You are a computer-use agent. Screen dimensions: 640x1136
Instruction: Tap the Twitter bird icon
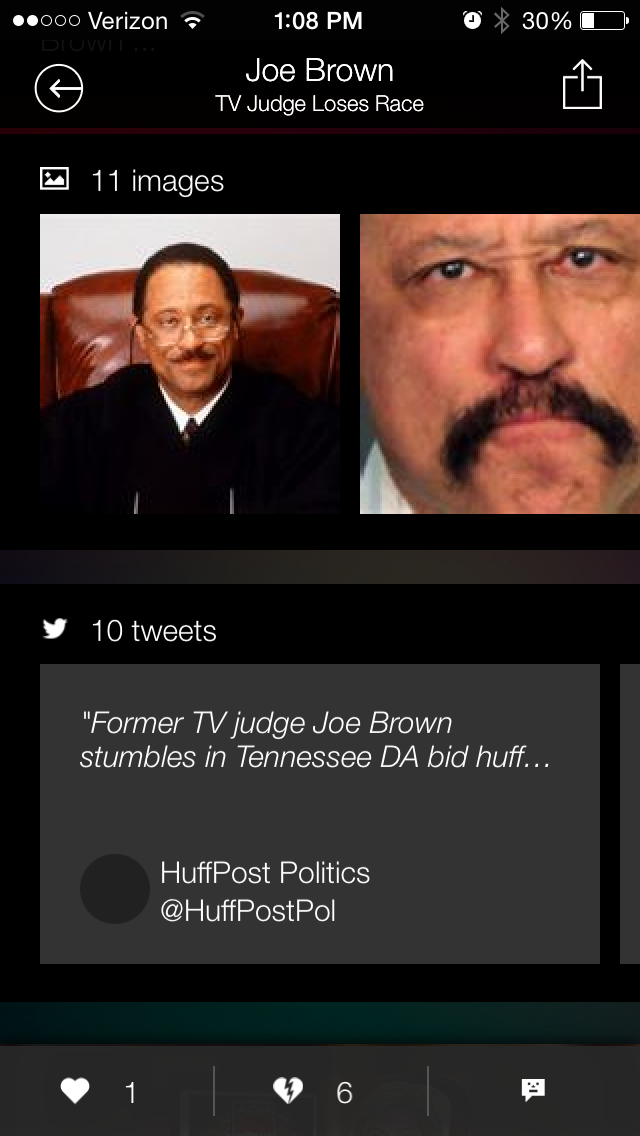[54, 629]
